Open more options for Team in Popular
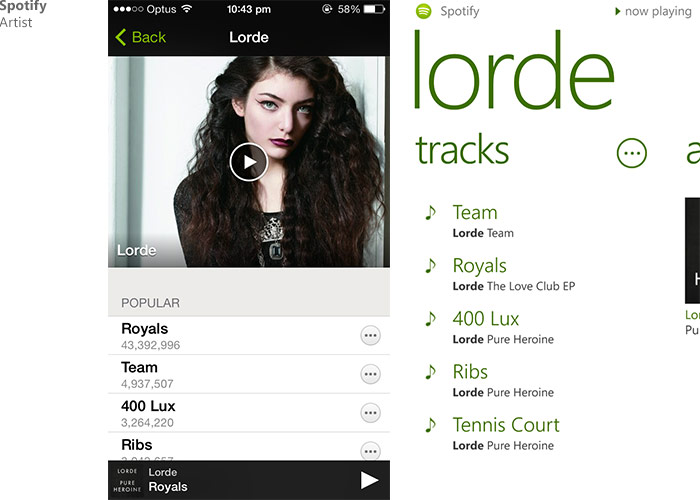The height and width of the screenshot is (500, 700). point(370,374)
